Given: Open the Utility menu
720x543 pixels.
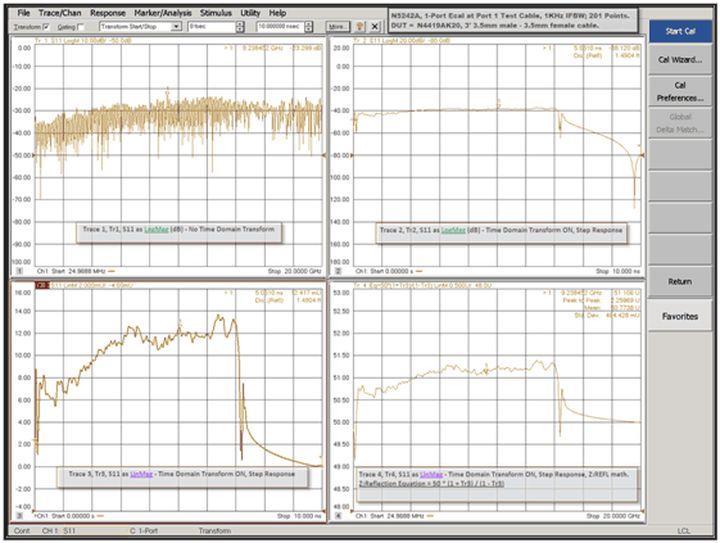Looking at the screenshot, I should click(250, 13).
